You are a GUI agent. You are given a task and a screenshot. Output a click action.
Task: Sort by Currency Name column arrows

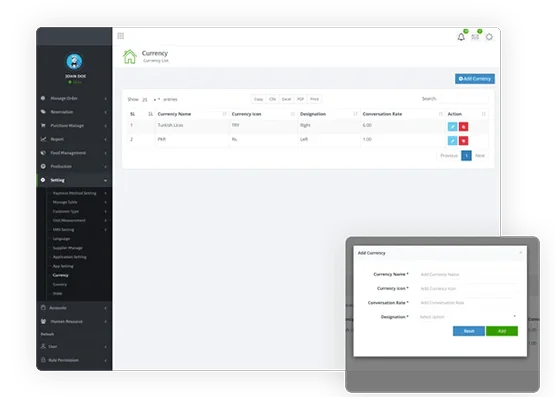(224, 114)
